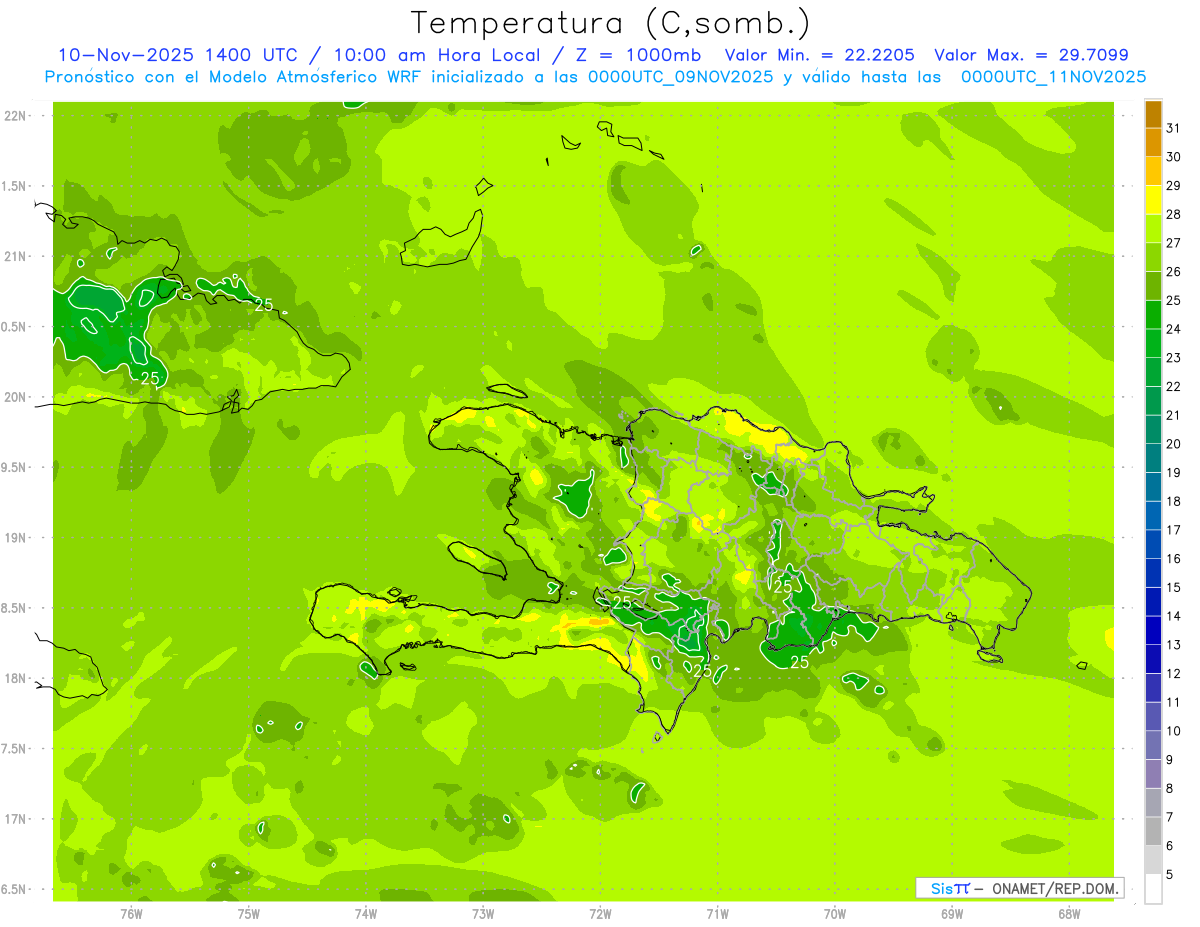Click the "18N" latitude axis label
Image resolution: width=1200 pixels, height=927 pixels.
[x=14, y=678]
